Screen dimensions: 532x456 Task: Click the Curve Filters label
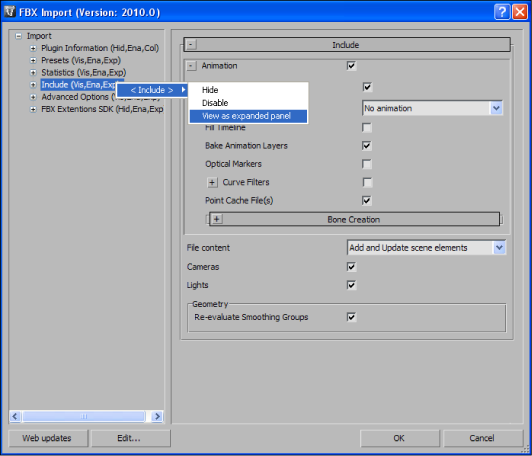point(246,183)
